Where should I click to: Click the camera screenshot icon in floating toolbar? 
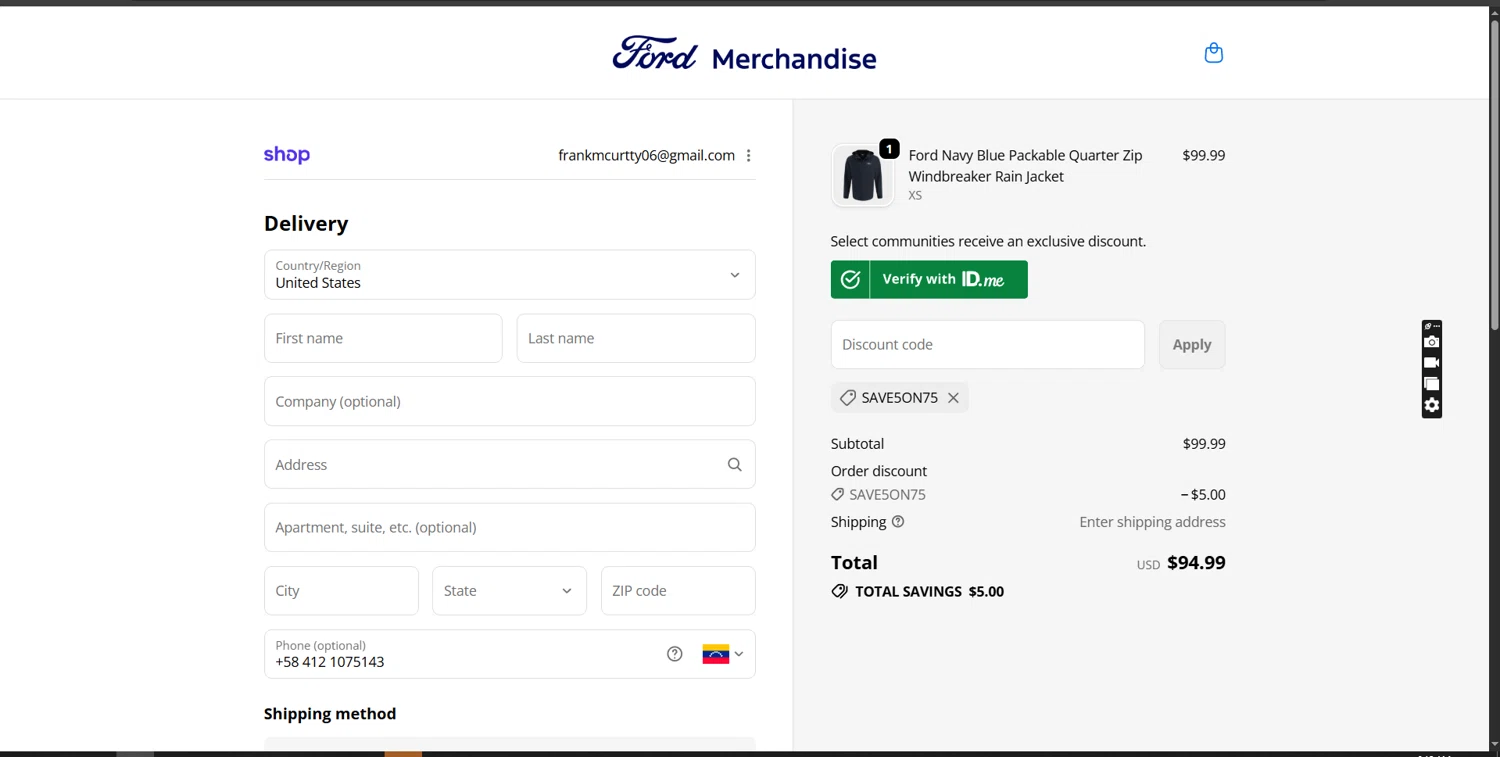[1432, 342]
